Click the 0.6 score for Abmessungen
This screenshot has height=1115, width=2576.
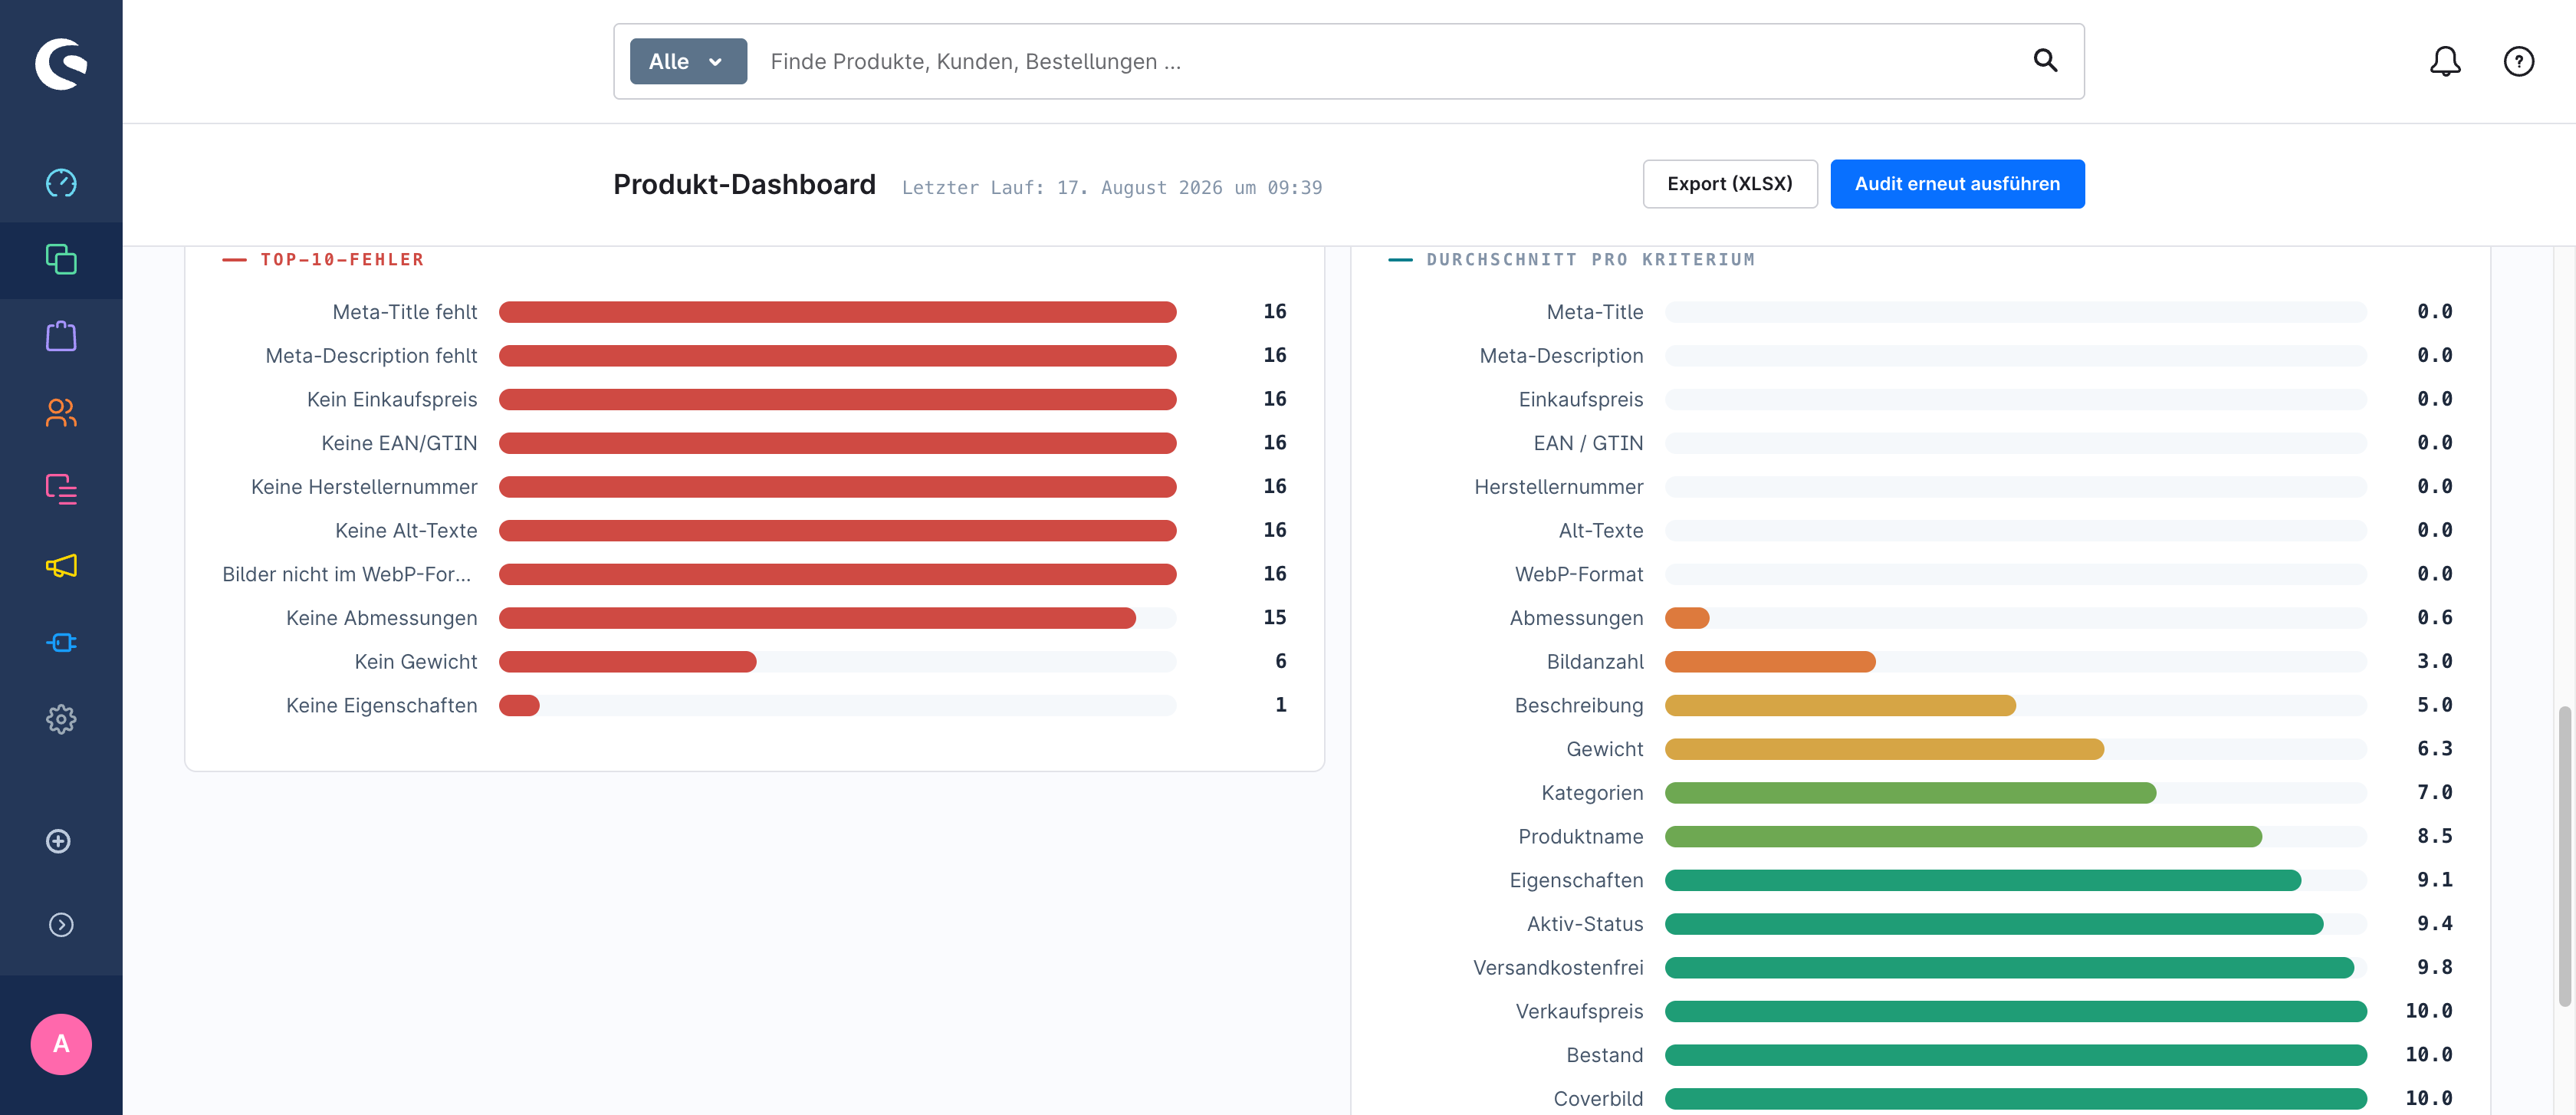point(2434,618)
